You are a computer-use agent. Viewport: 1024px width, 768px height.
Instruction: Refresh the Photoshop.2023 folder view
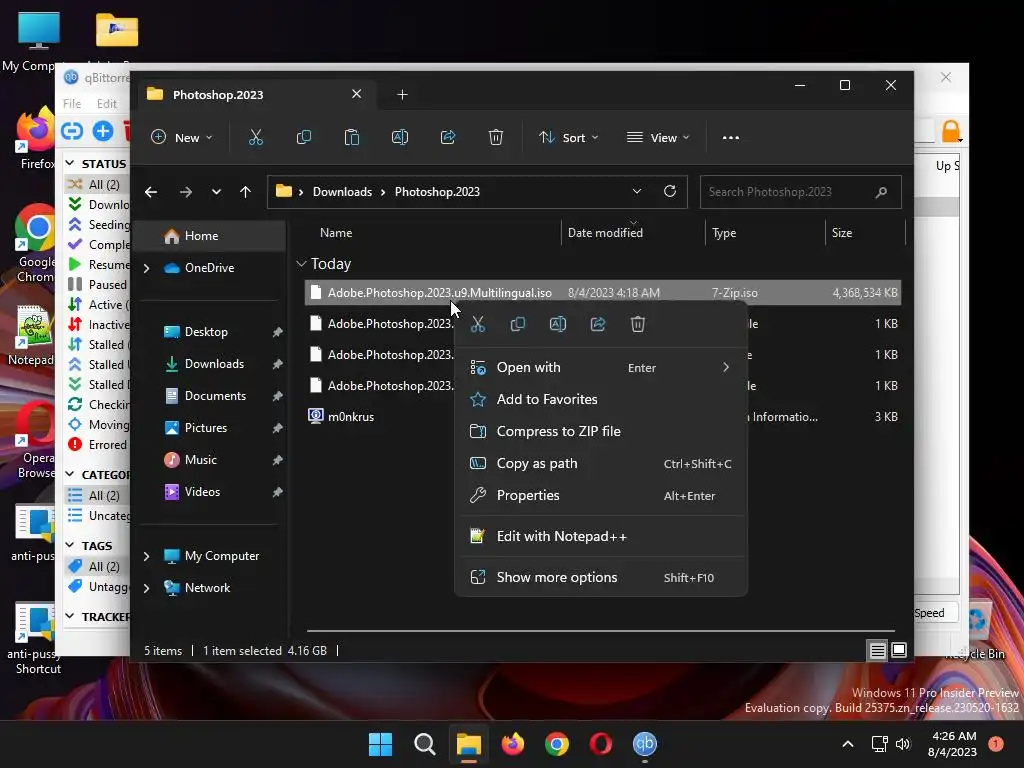(x=669, y=191)
